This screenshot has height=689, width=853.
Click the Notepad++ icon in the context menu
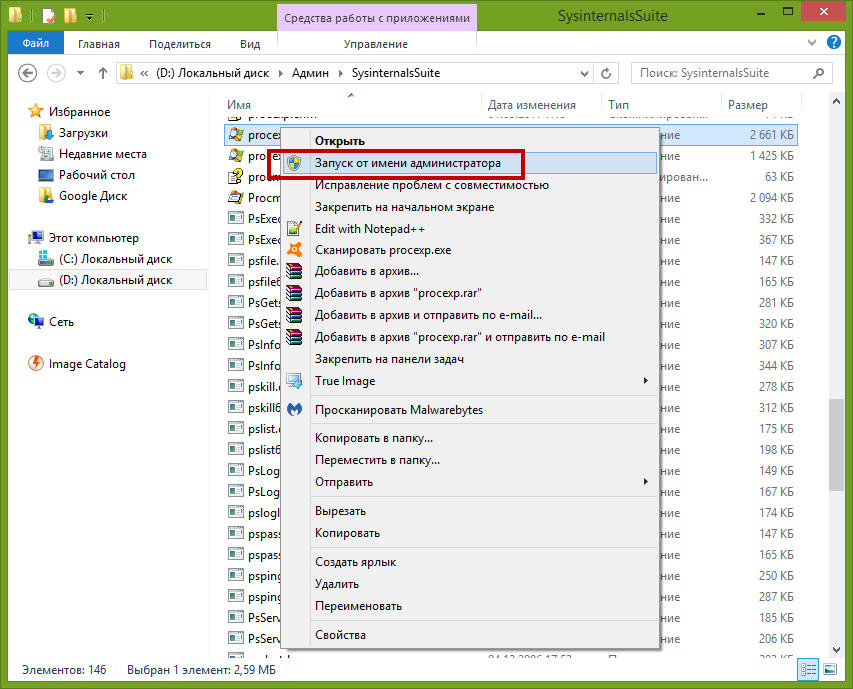coord(294,228)
